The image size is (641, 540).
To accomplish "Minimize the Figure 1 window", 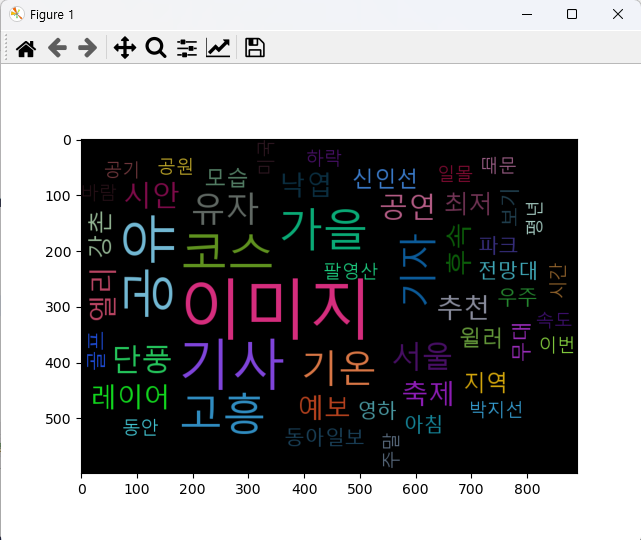I will 527,14.
